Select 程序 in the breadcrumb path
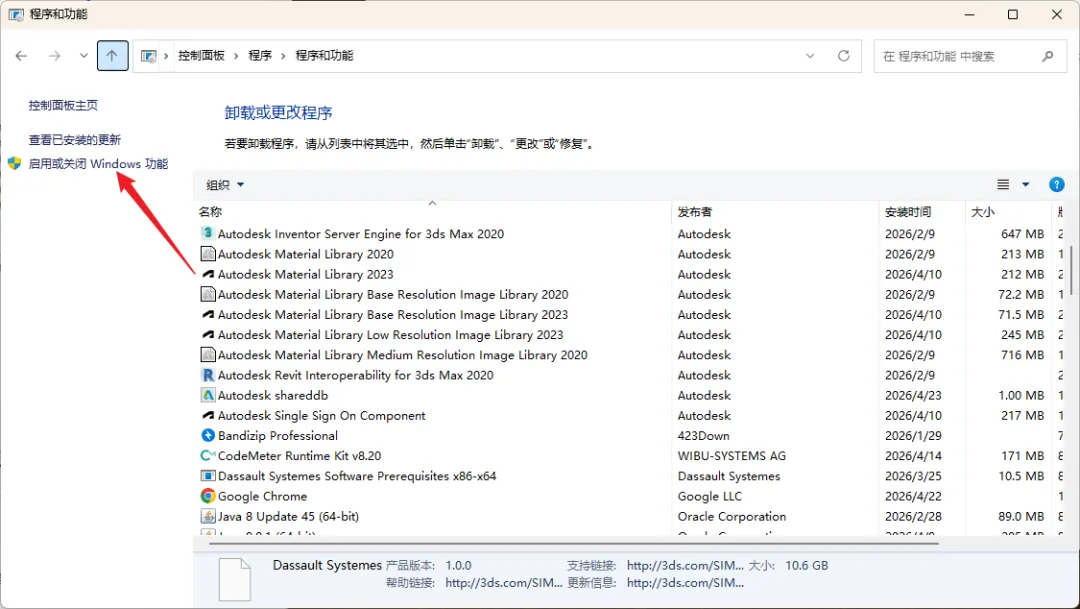This screenshot has height=609, width=1080. pos(260,56)
